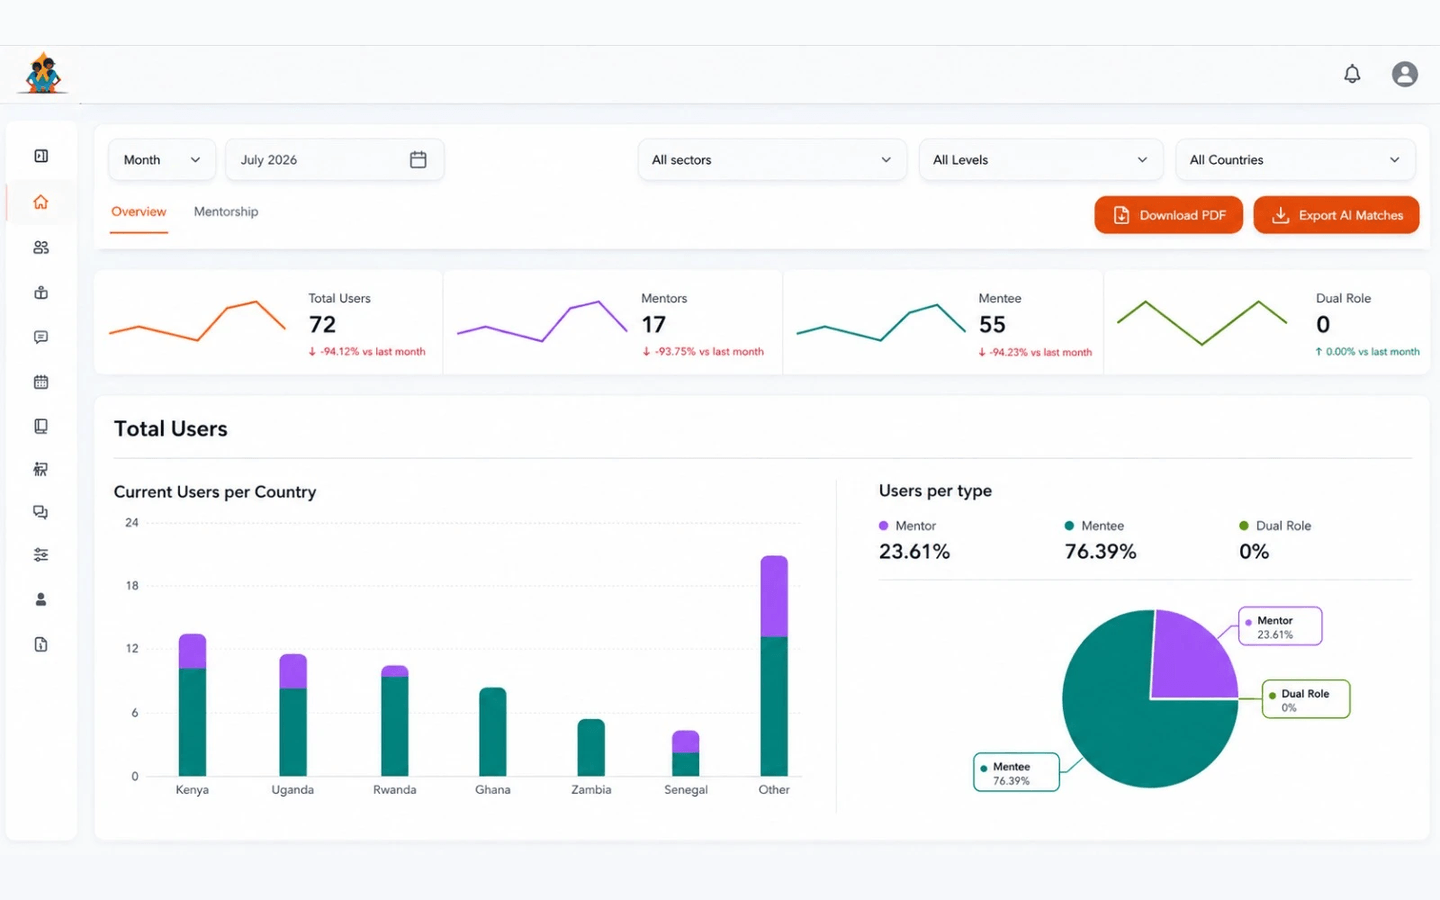Click the Senegal bar in the chart
Screen dimensions: 1440x900
(686, 753)
